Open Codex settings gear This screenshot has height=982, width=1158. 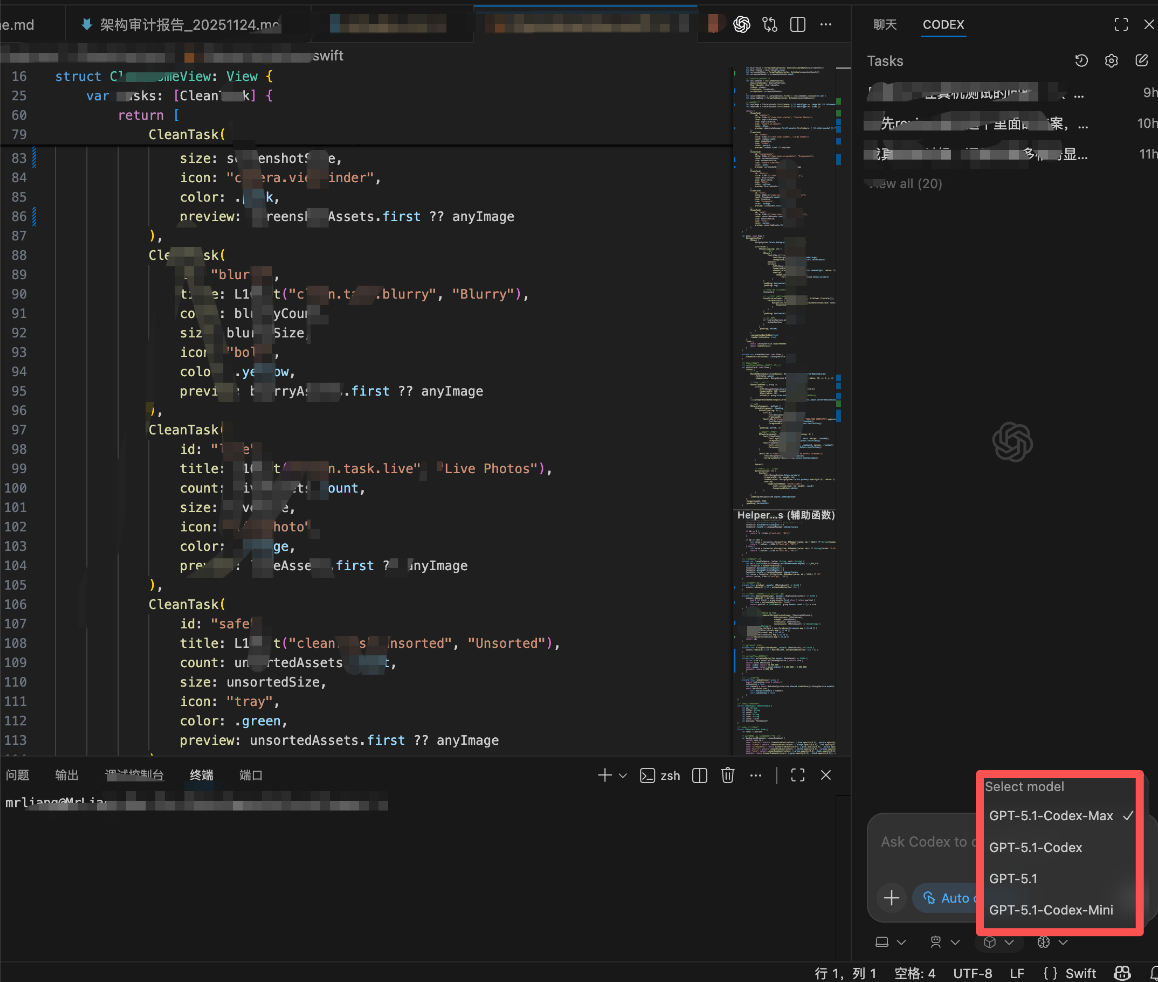coord(1111,61)
